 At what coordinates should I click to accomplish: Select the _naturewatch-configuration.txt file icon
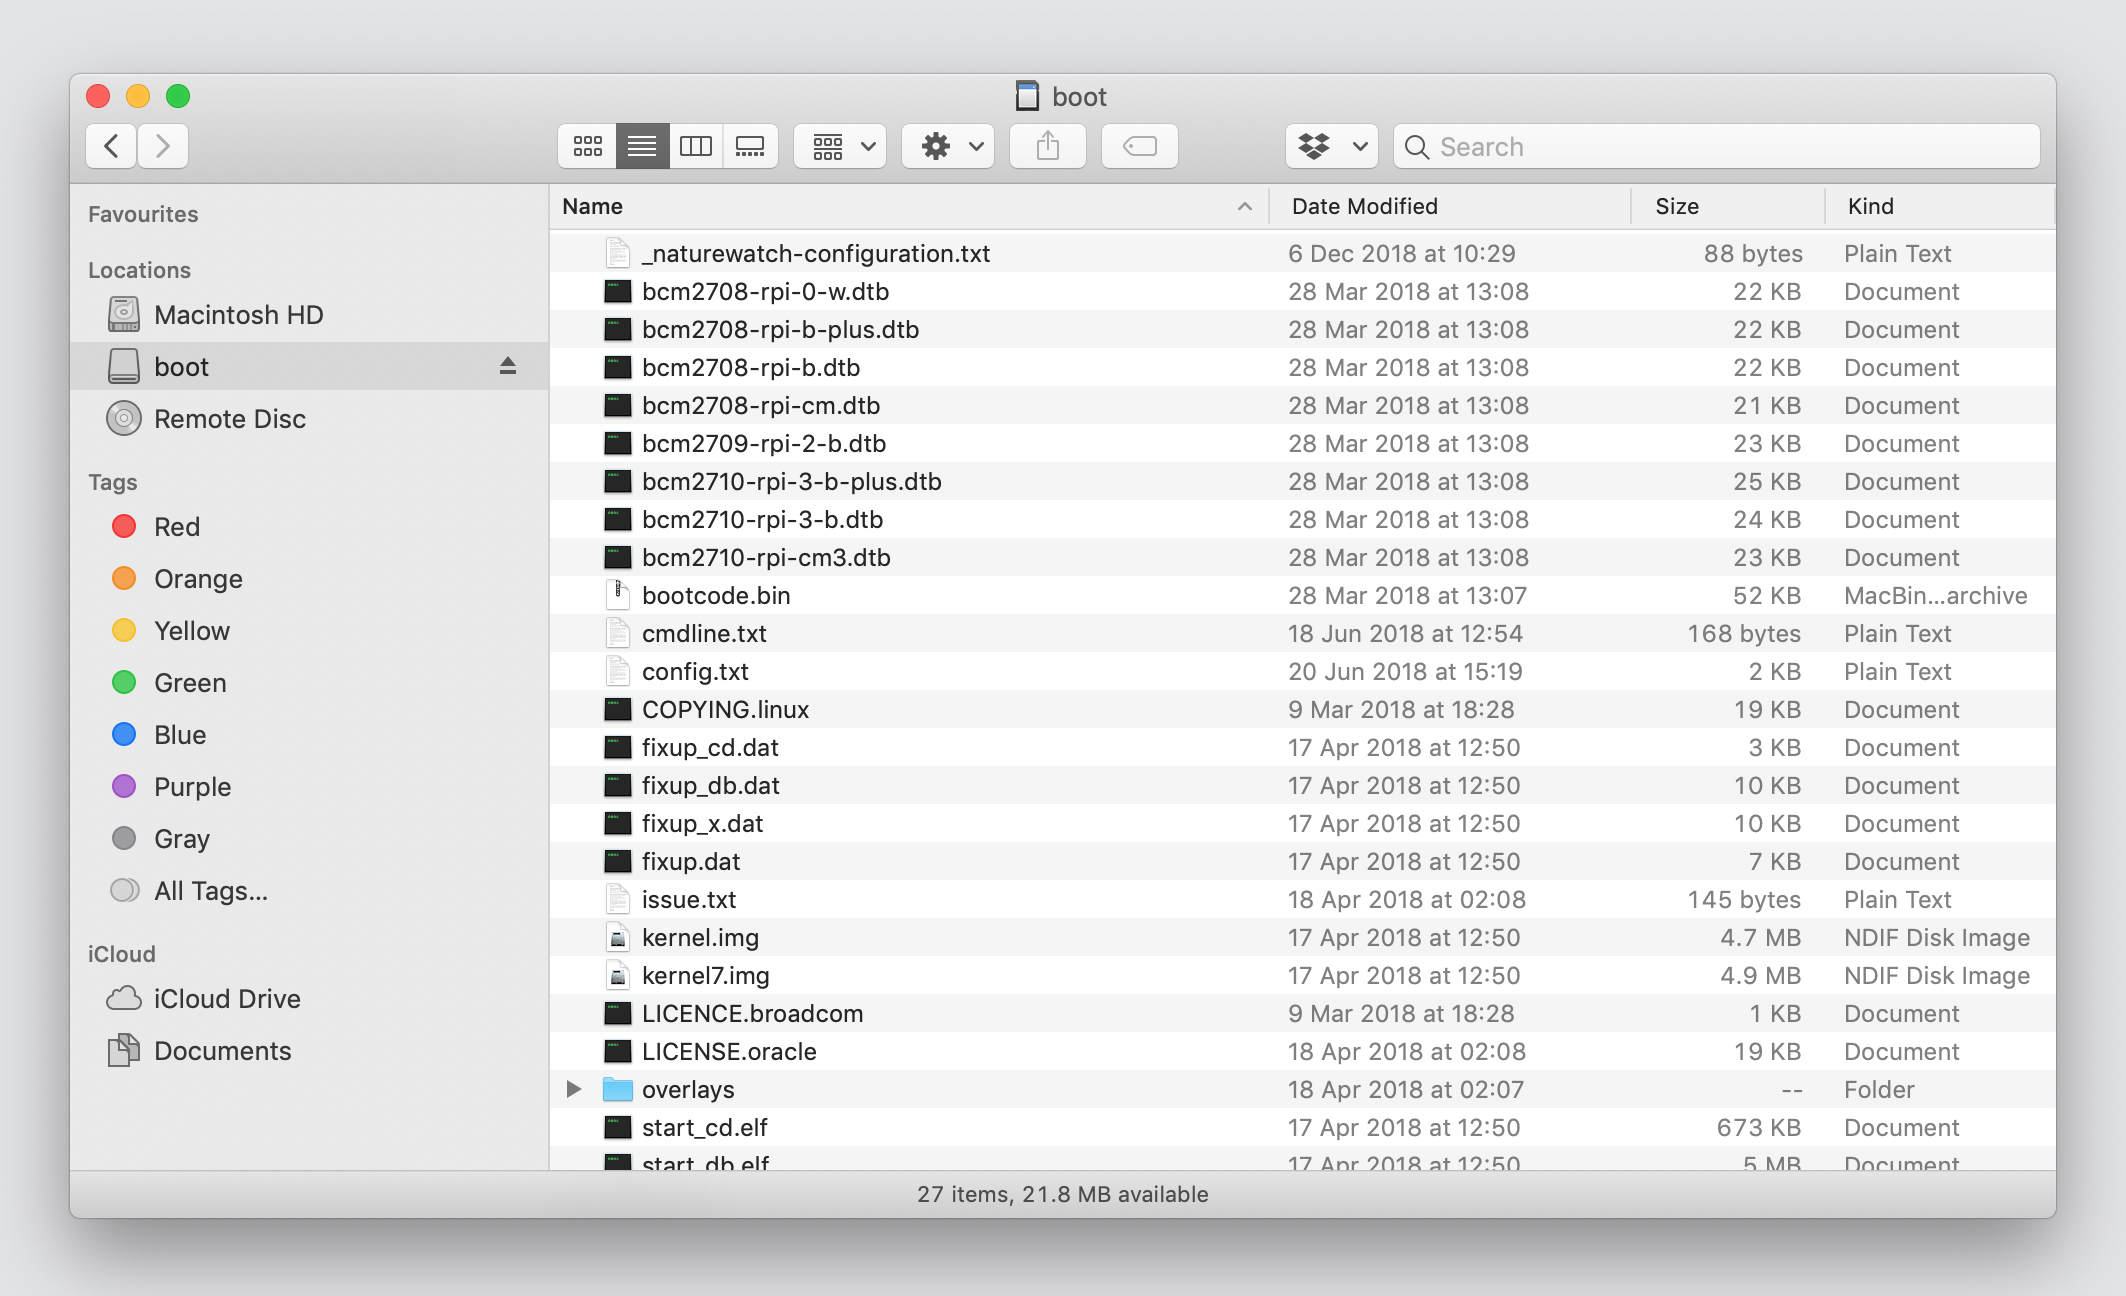tap(618, 253)
